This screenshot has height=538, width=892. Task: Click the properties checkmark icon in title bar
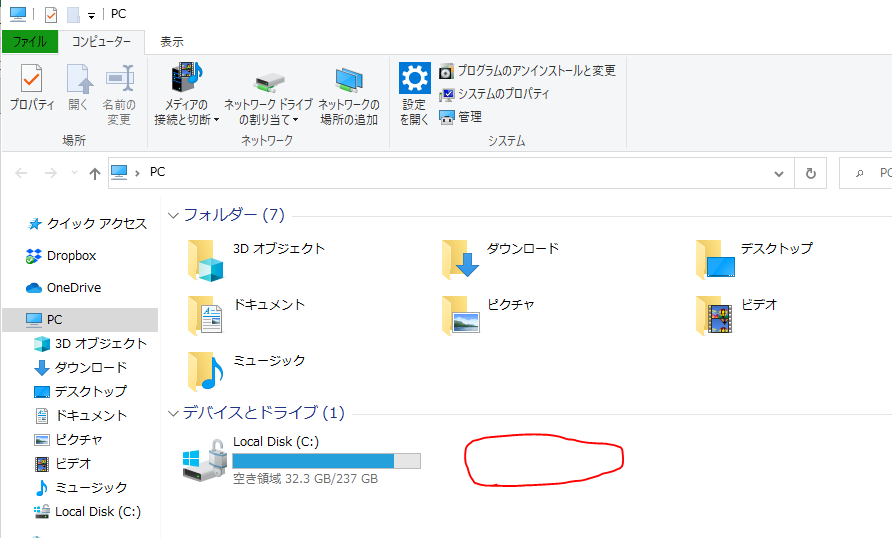pos(51,14)
